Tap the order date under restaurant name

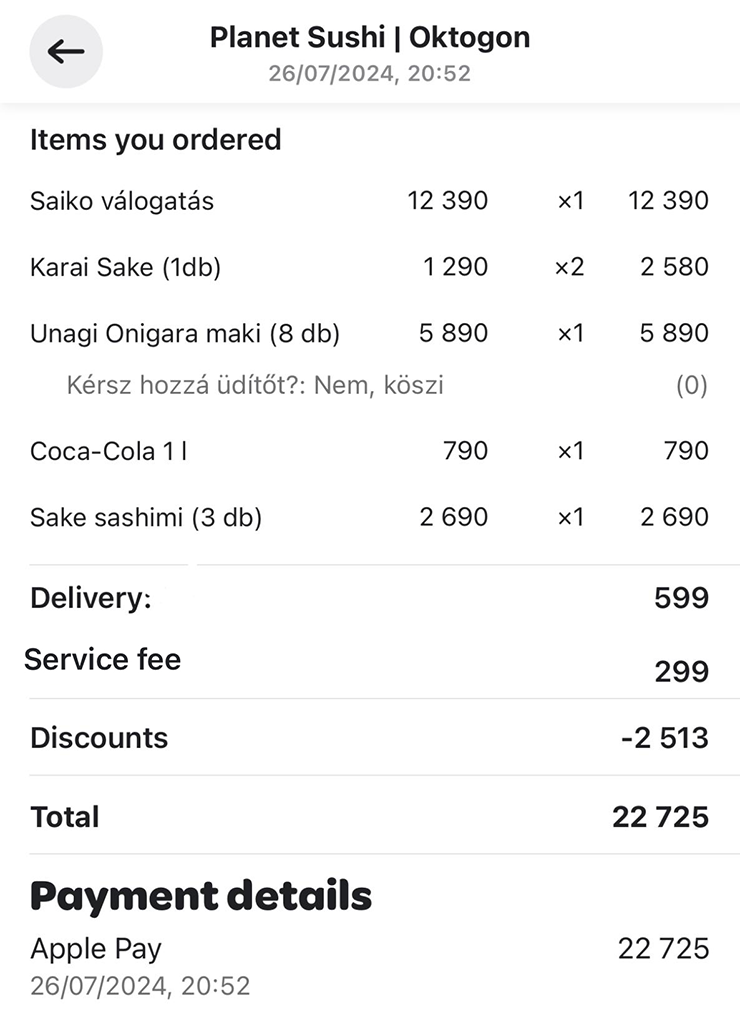click(x=370, y=73)
